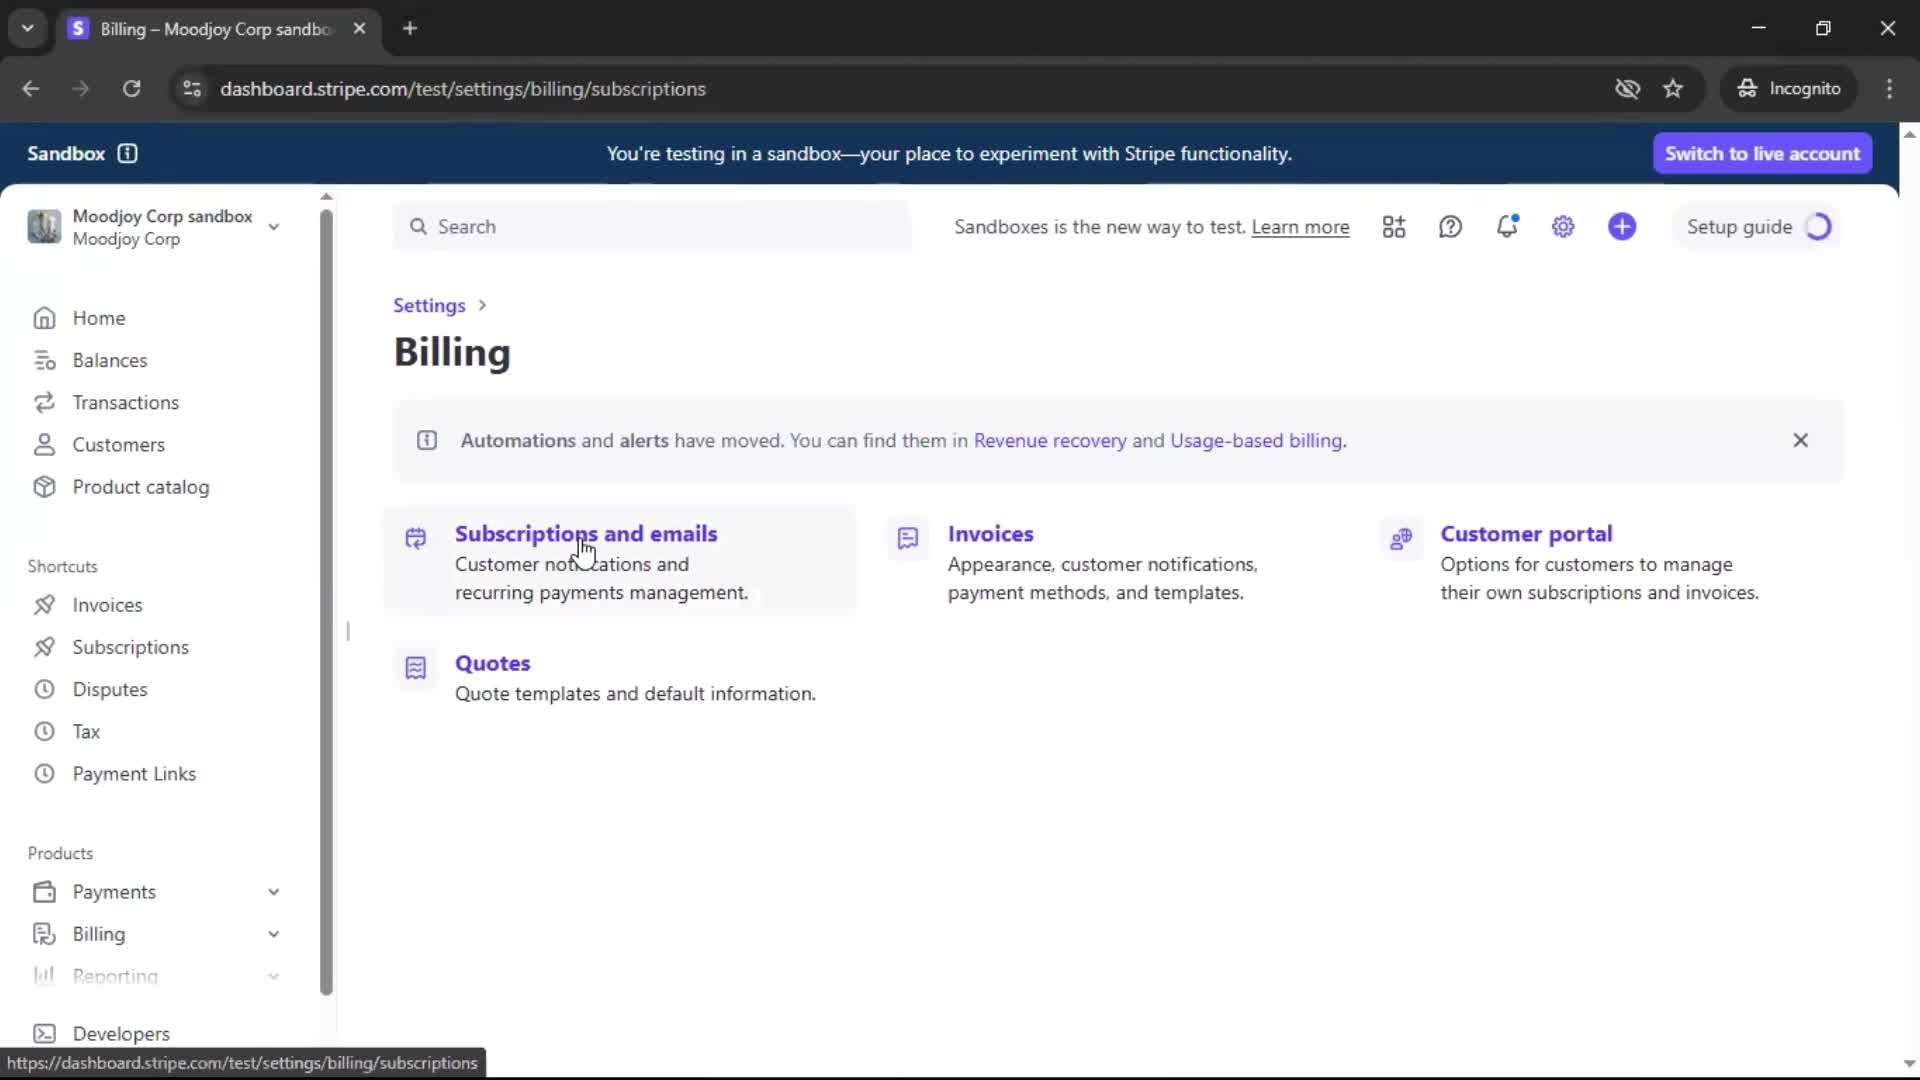
Task: Open the Revenue recovery link
Action: coord(1049,441)
